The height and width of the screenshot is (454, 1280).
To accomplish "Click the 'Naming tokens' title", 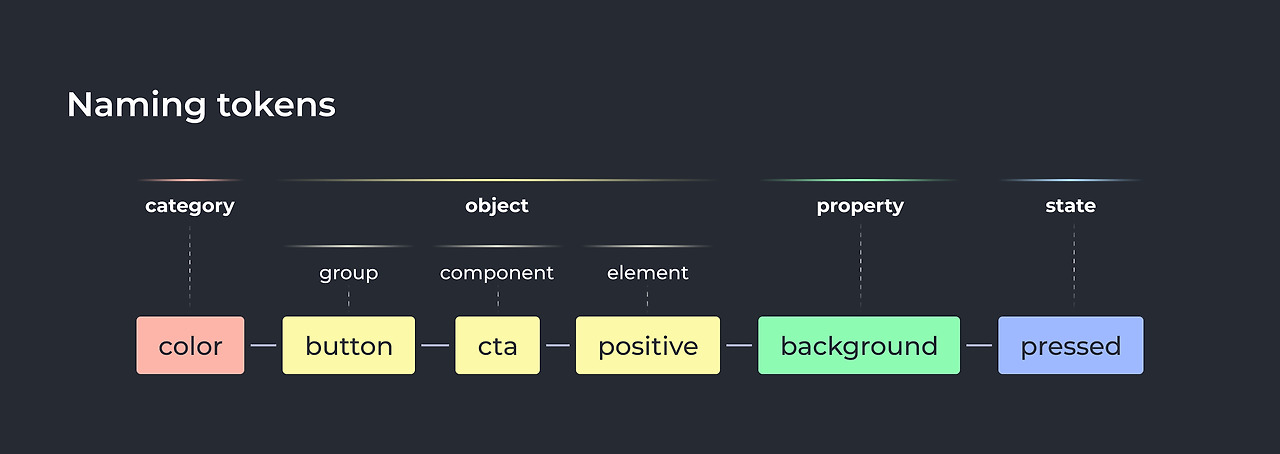I will [201, 105].
